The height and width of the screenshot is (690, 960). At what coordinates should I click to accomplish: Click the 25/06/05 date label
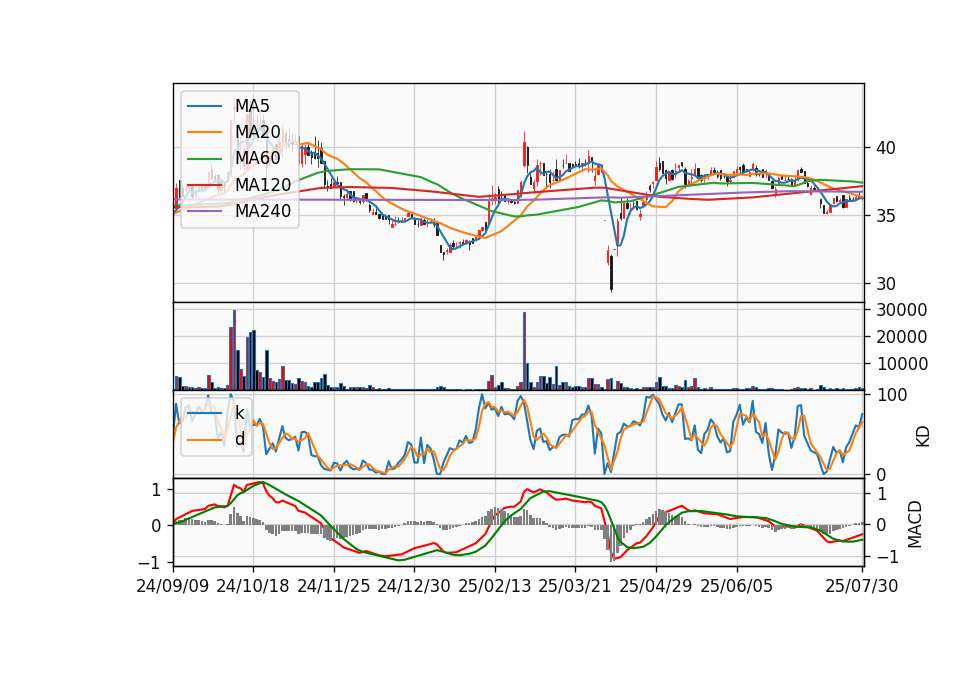pos(737,586)
